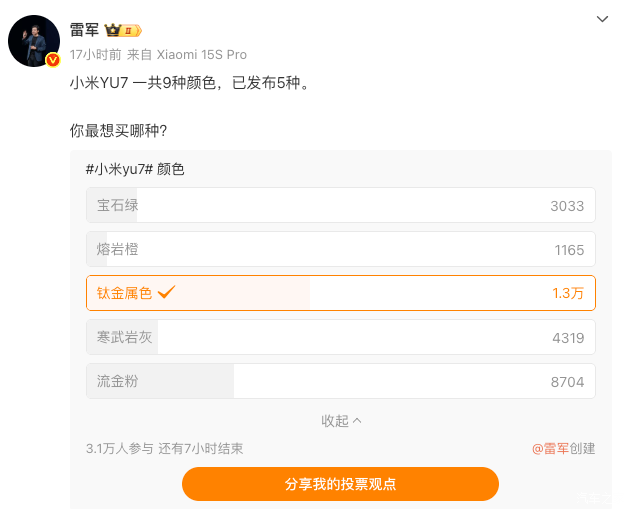Vote for the 宝石绿 option
Screen dimensions: 629x509
[x=341, y=205]
